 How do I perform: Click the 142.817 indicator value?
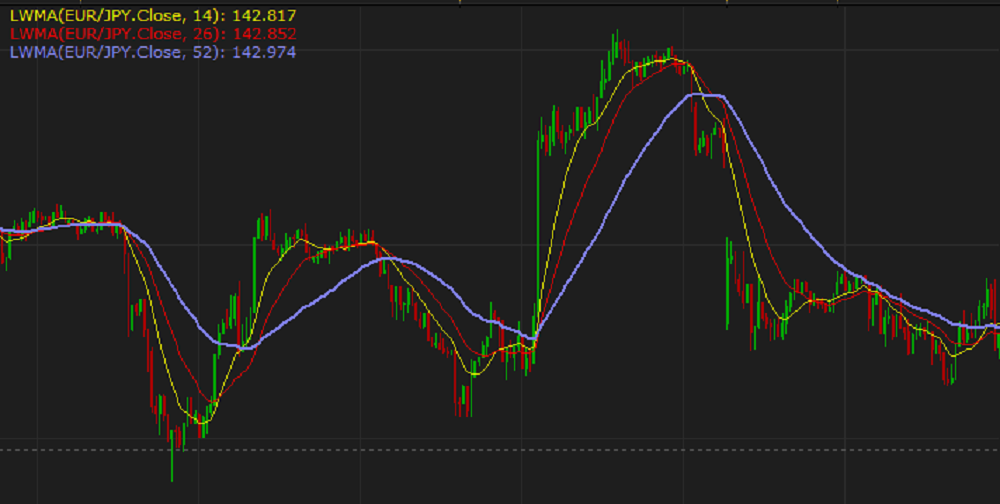(264, 16)
